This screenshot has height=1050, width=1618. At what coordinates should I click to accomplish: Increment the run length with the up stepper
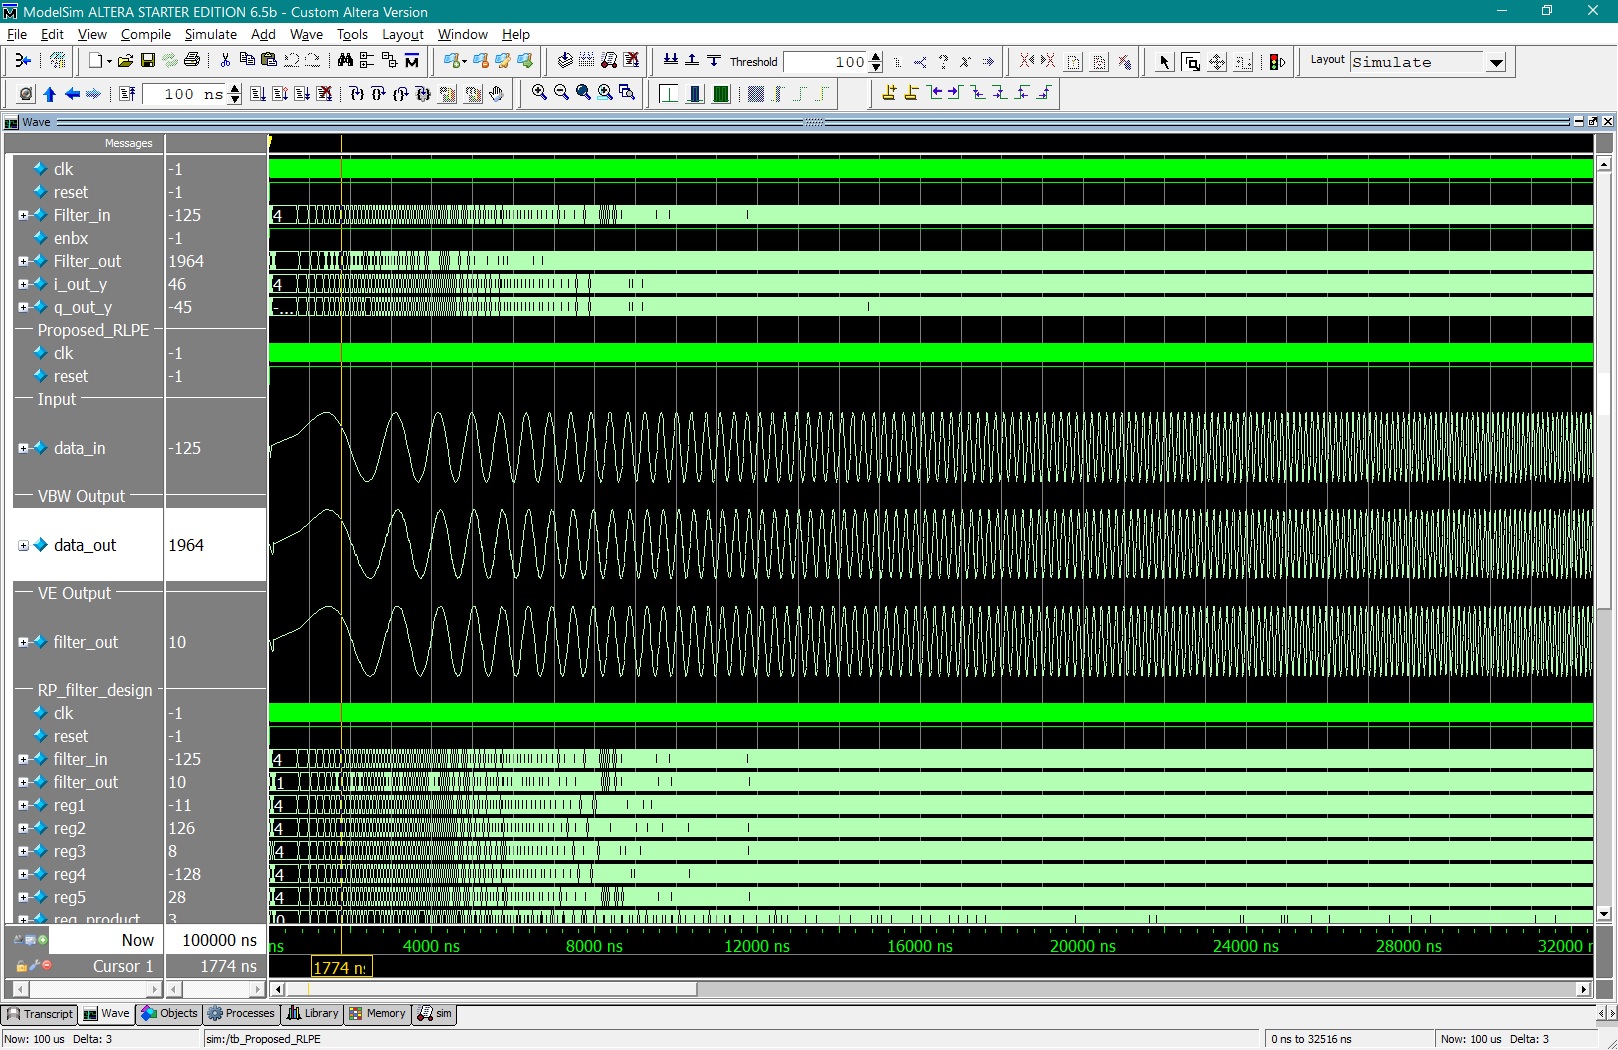[233, 89]
